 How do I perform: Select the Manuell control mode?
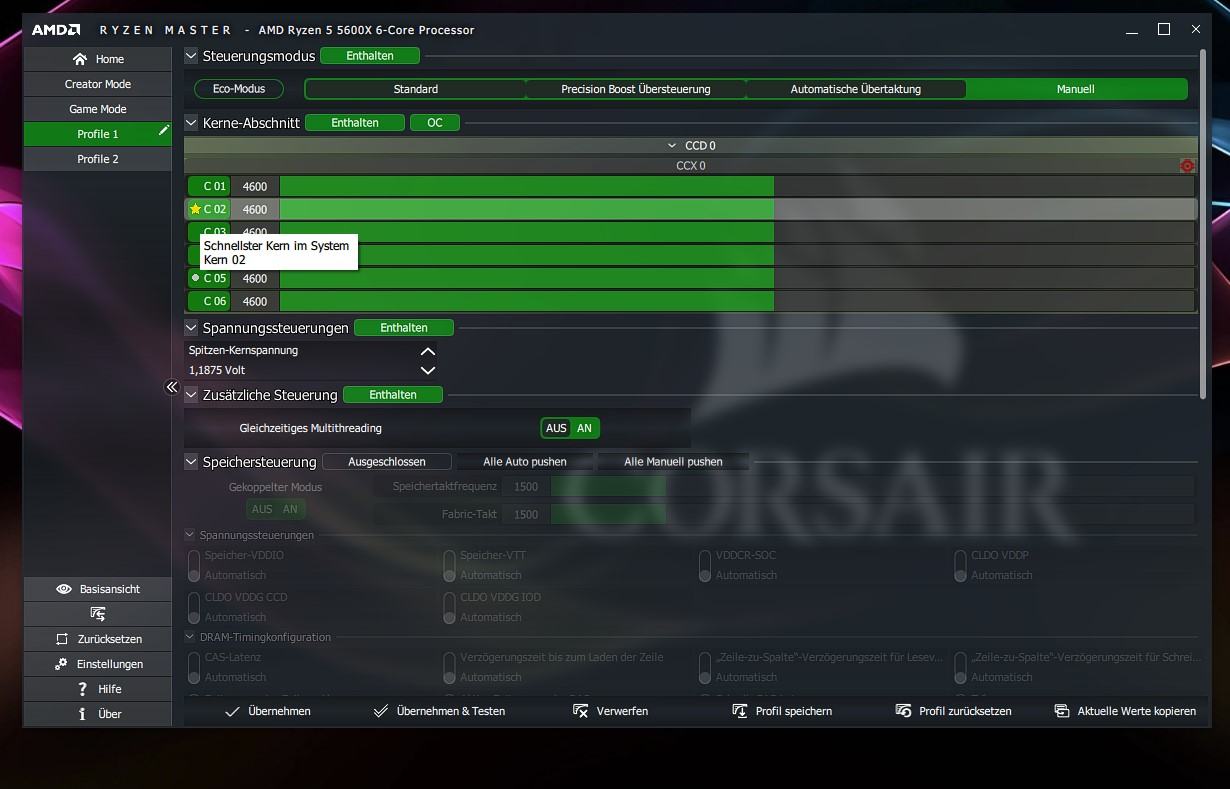tap(1076, 89)
